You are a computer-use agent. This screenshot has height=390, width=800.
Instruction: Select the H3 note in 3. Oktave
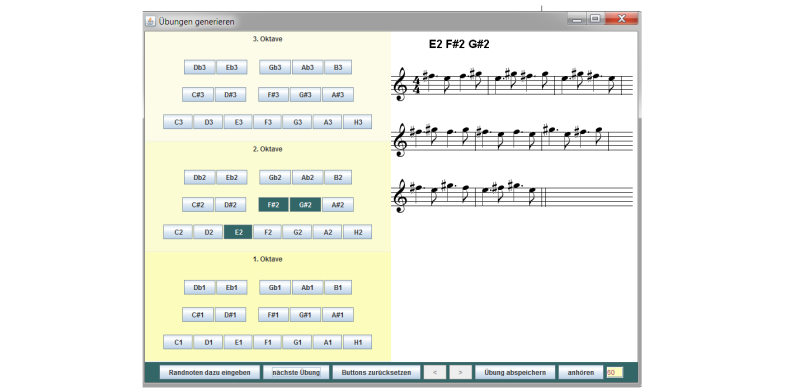click(x=358, y=122)
